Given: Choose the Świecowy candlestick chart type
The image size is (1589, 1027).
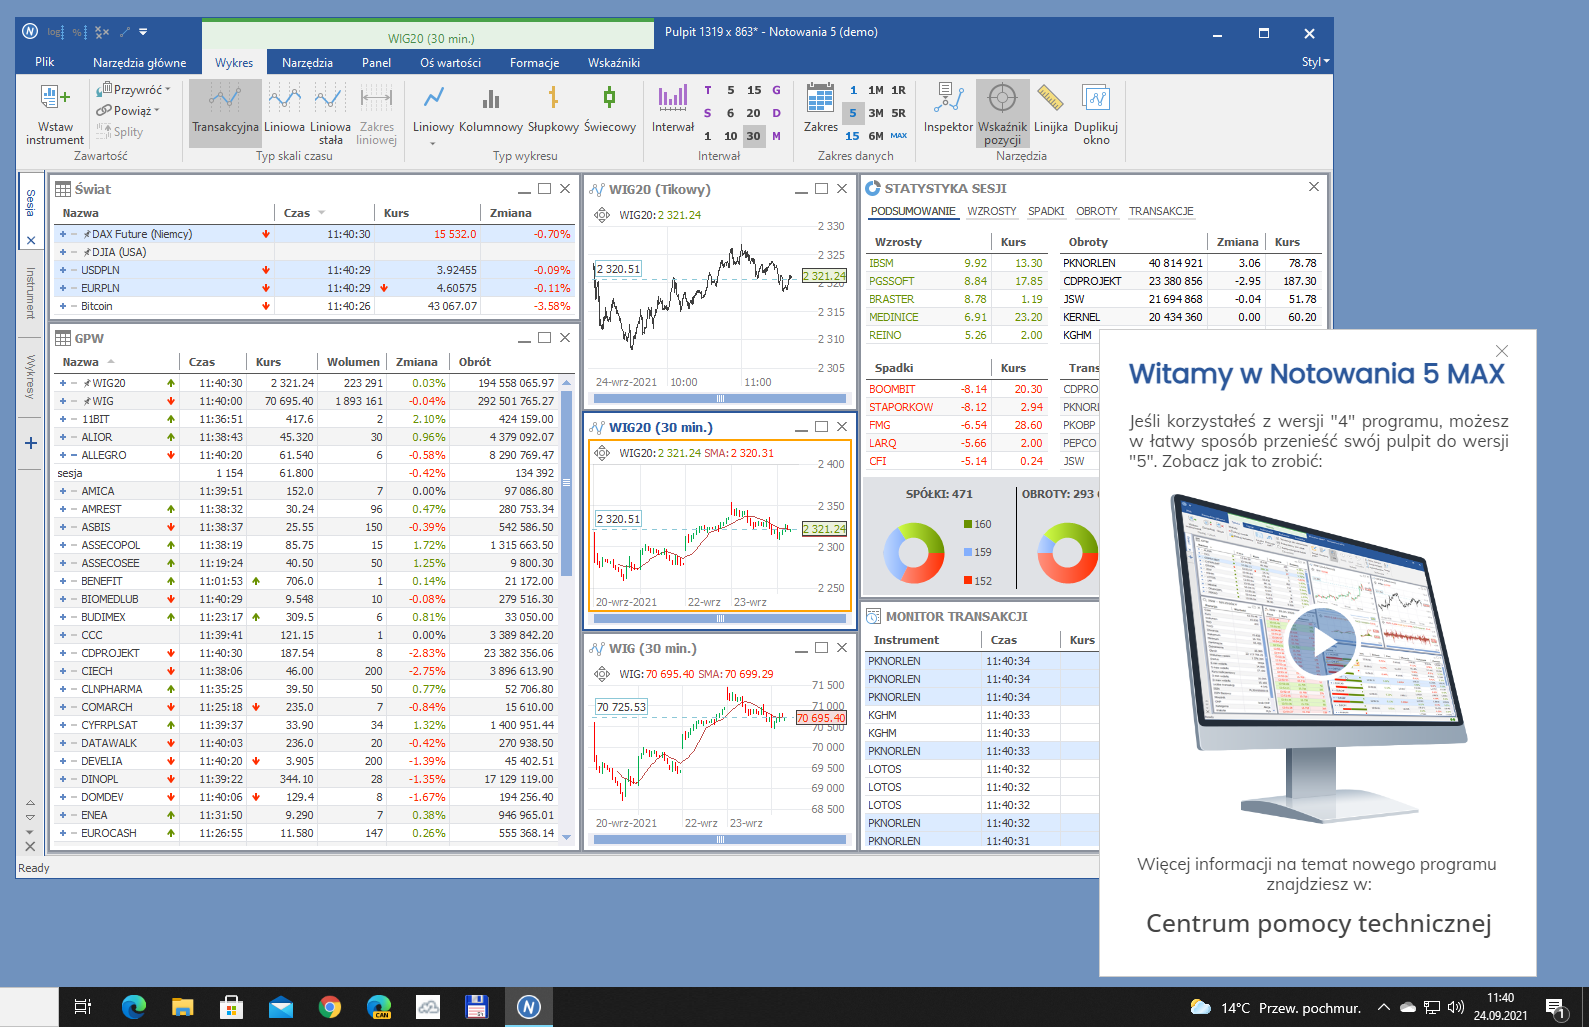Looking at the screenshot, I should pyautogui.click(x=609, y=109).
